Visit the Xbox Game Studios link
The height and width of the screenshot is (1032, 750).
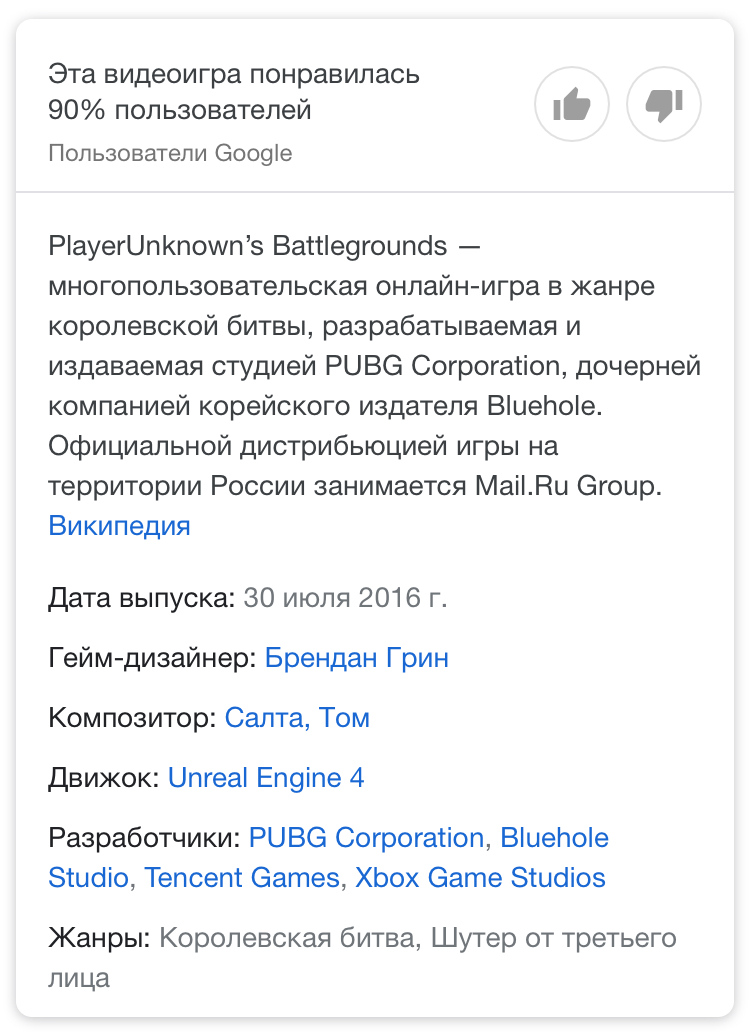(480, 878)
